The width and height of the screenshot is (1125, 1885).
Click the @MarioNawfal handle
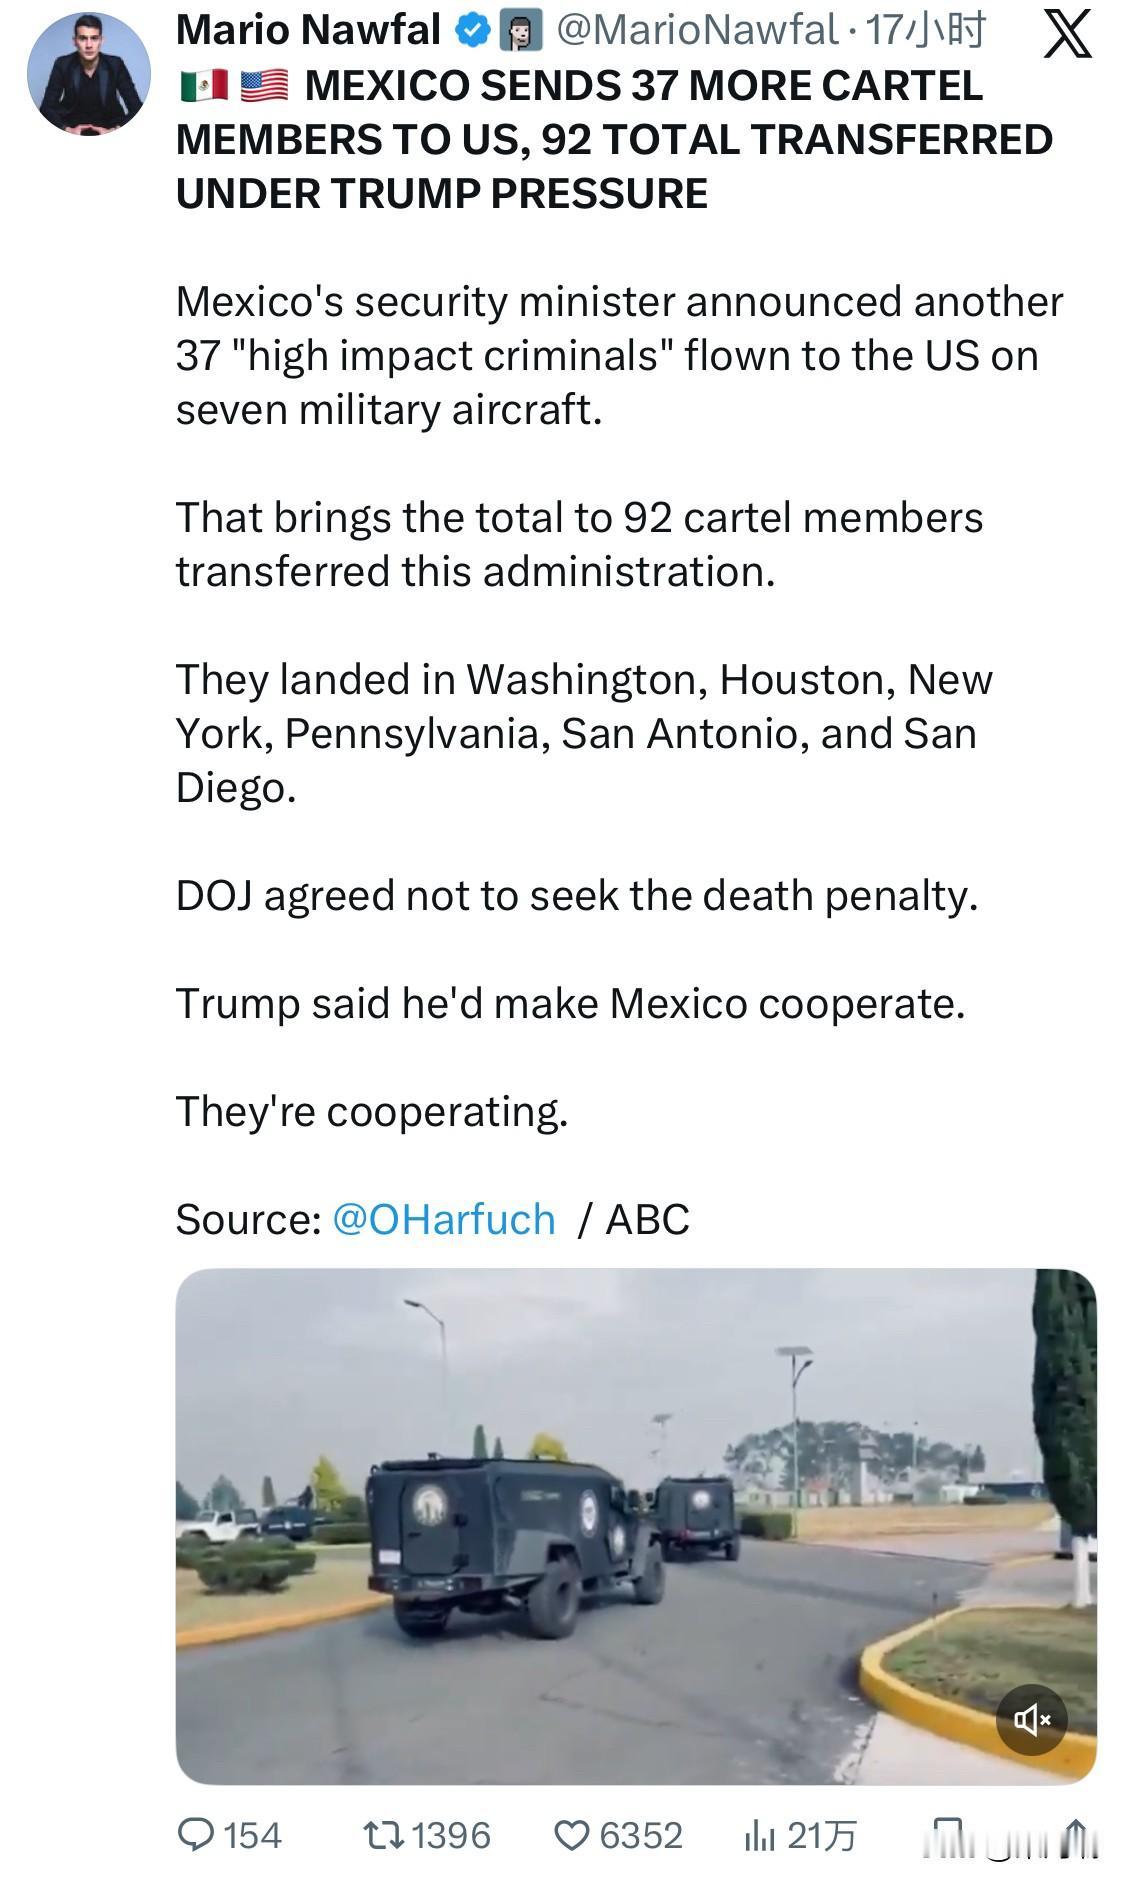tap(696, 32)
